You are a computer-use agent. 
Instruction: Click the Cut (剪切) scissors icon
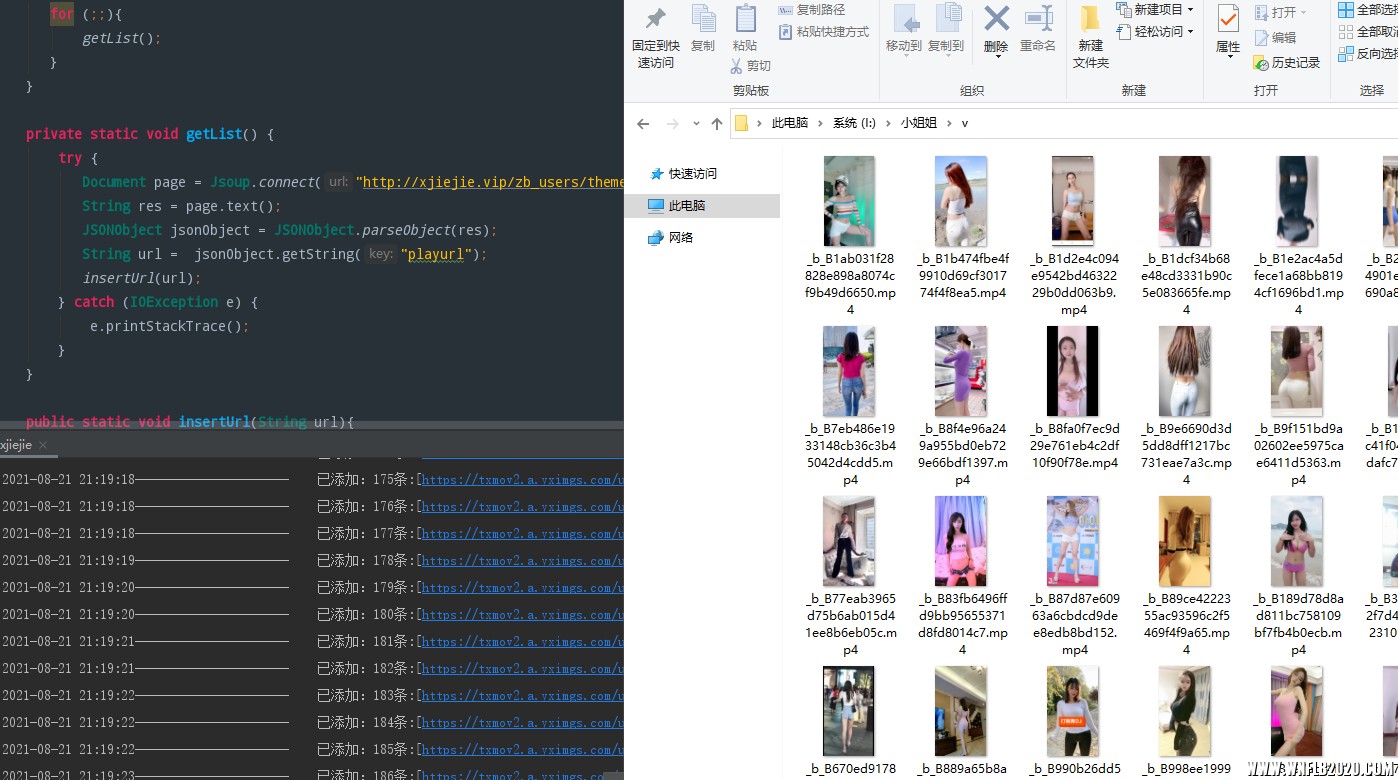pyautogui.click(x=737, y=66)
